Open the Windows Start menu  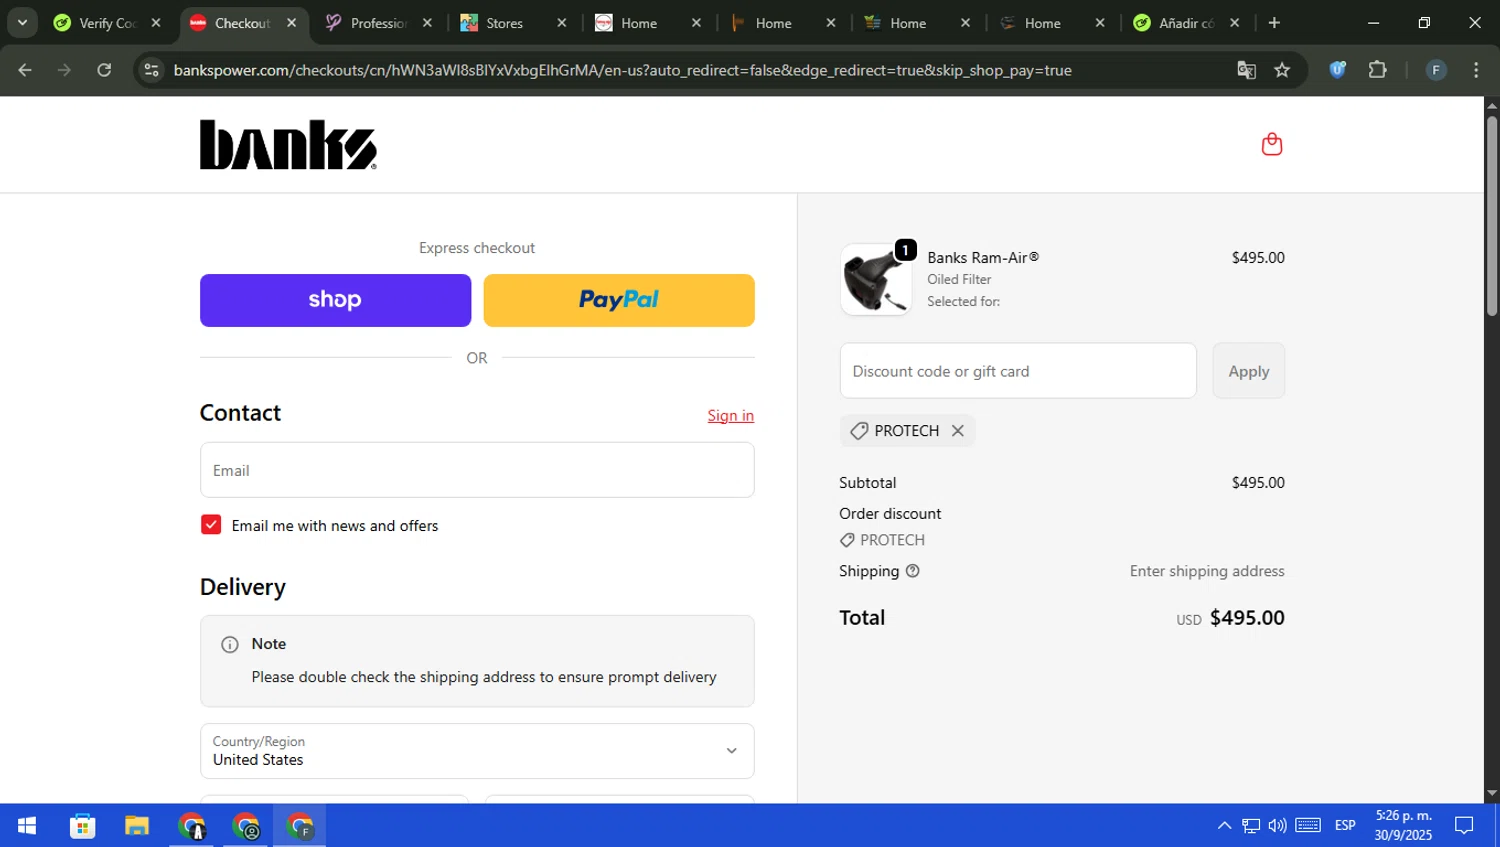tap(27, 826)
